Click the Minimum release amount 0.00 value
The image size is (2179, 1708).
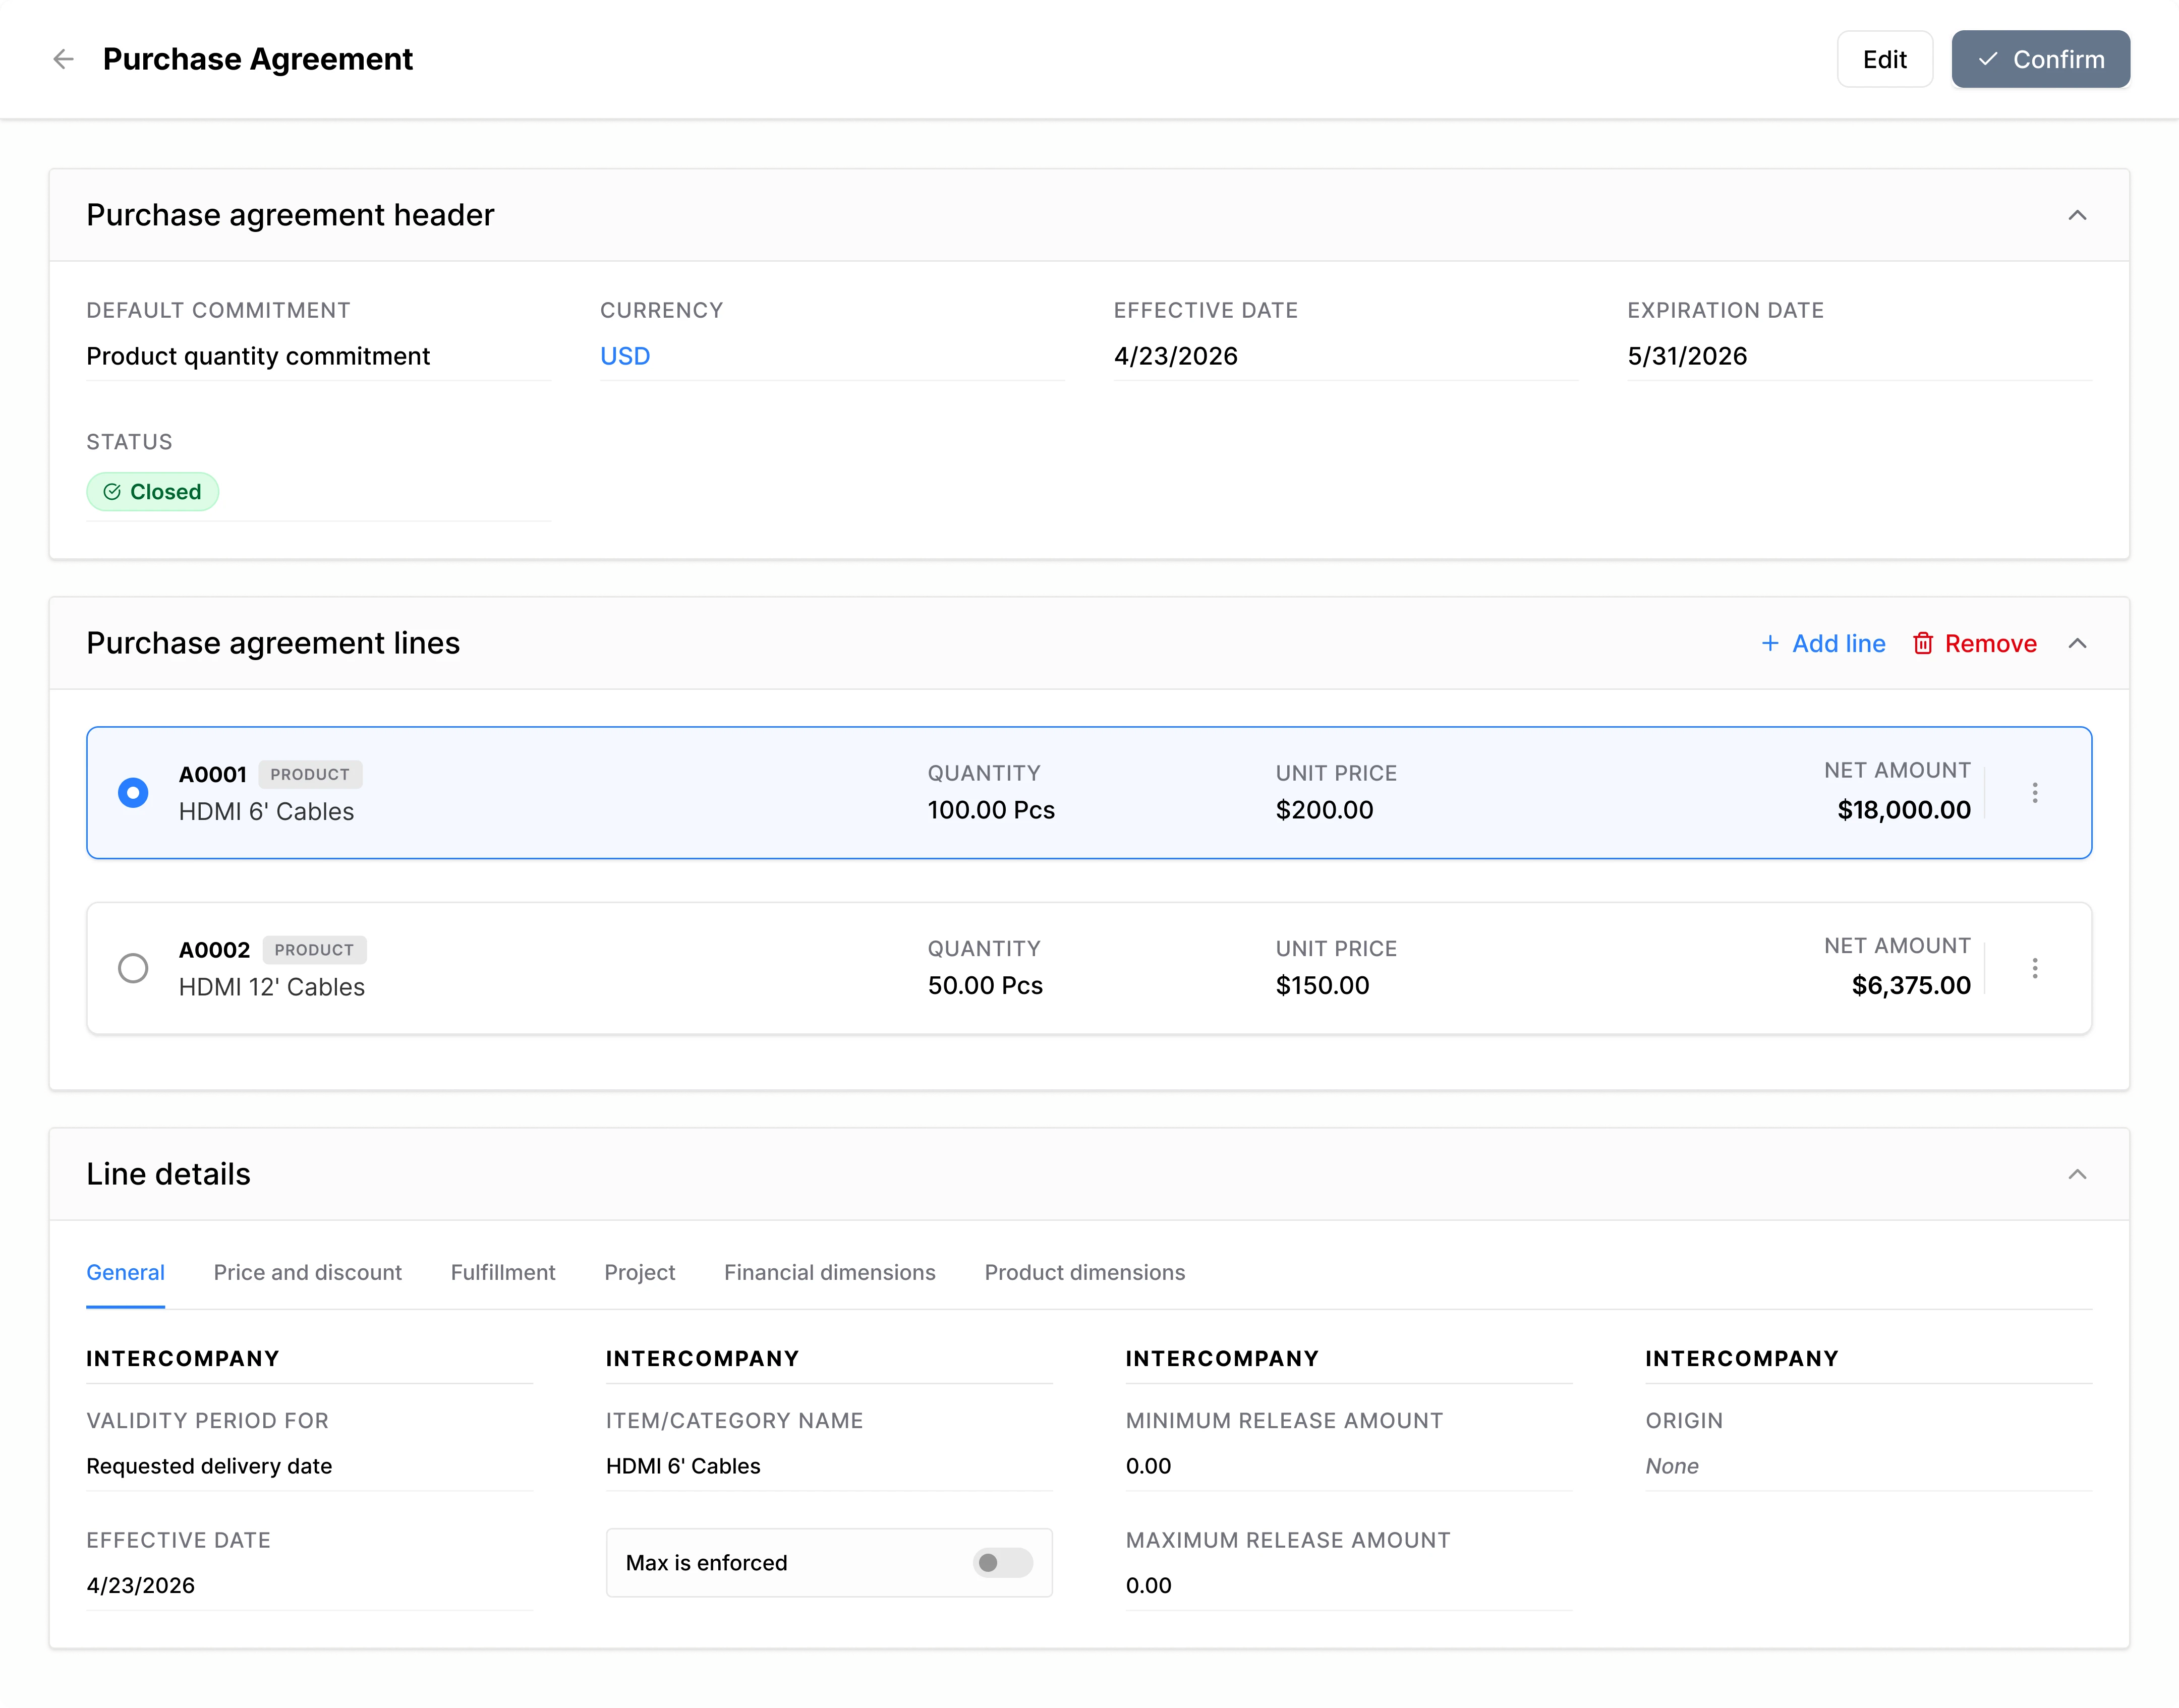pyautogui.click(x=1148, y=1466)
